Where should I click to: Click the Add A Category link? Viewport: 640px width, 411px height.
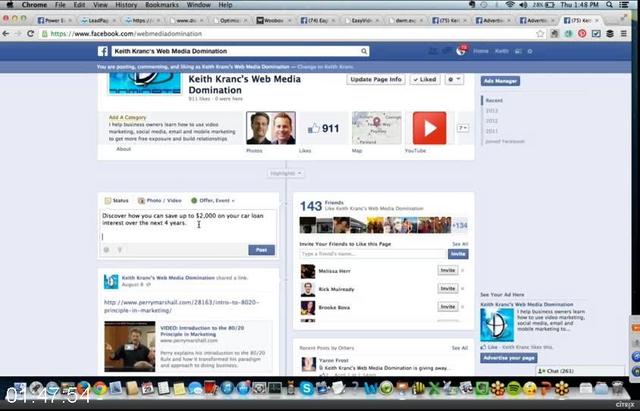(127, 117)
